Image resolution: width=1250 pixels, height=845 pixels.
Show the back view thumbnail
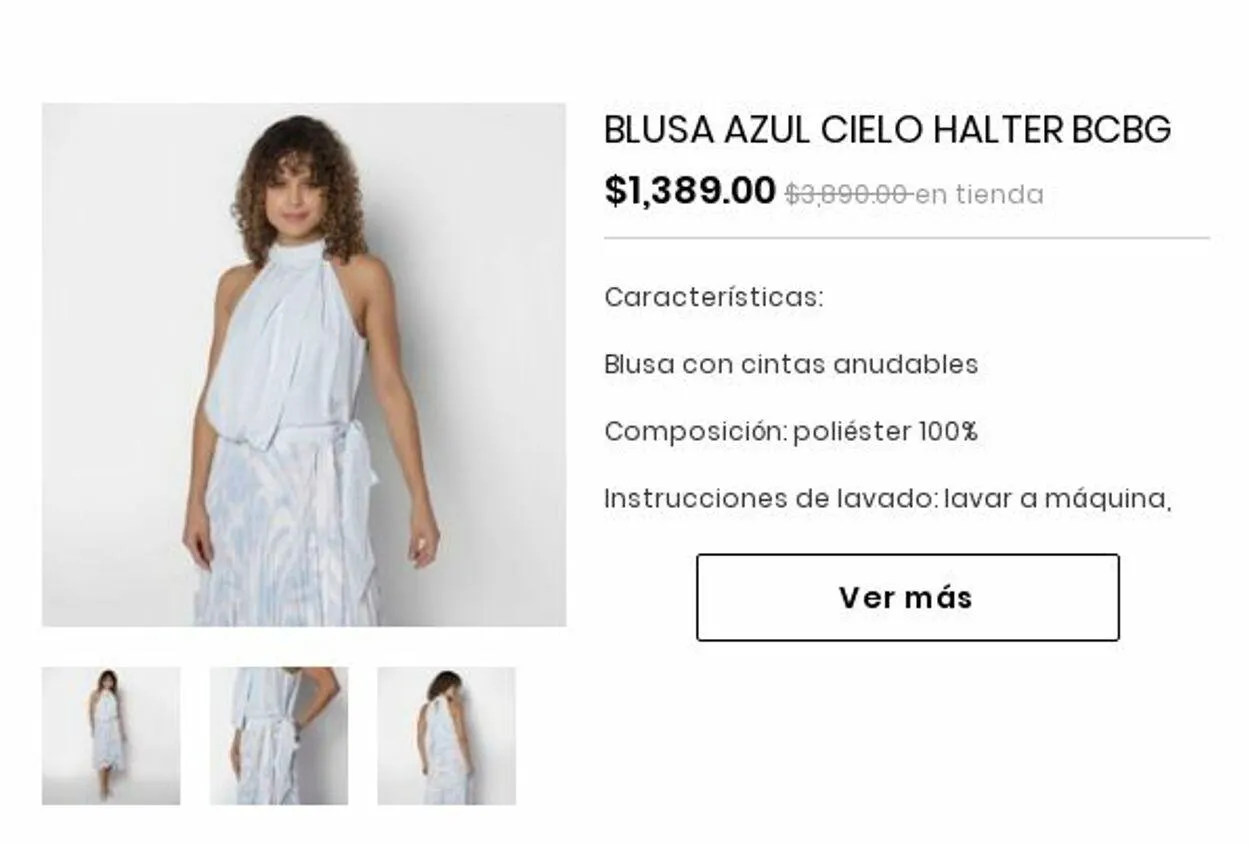tap(447, 736)
